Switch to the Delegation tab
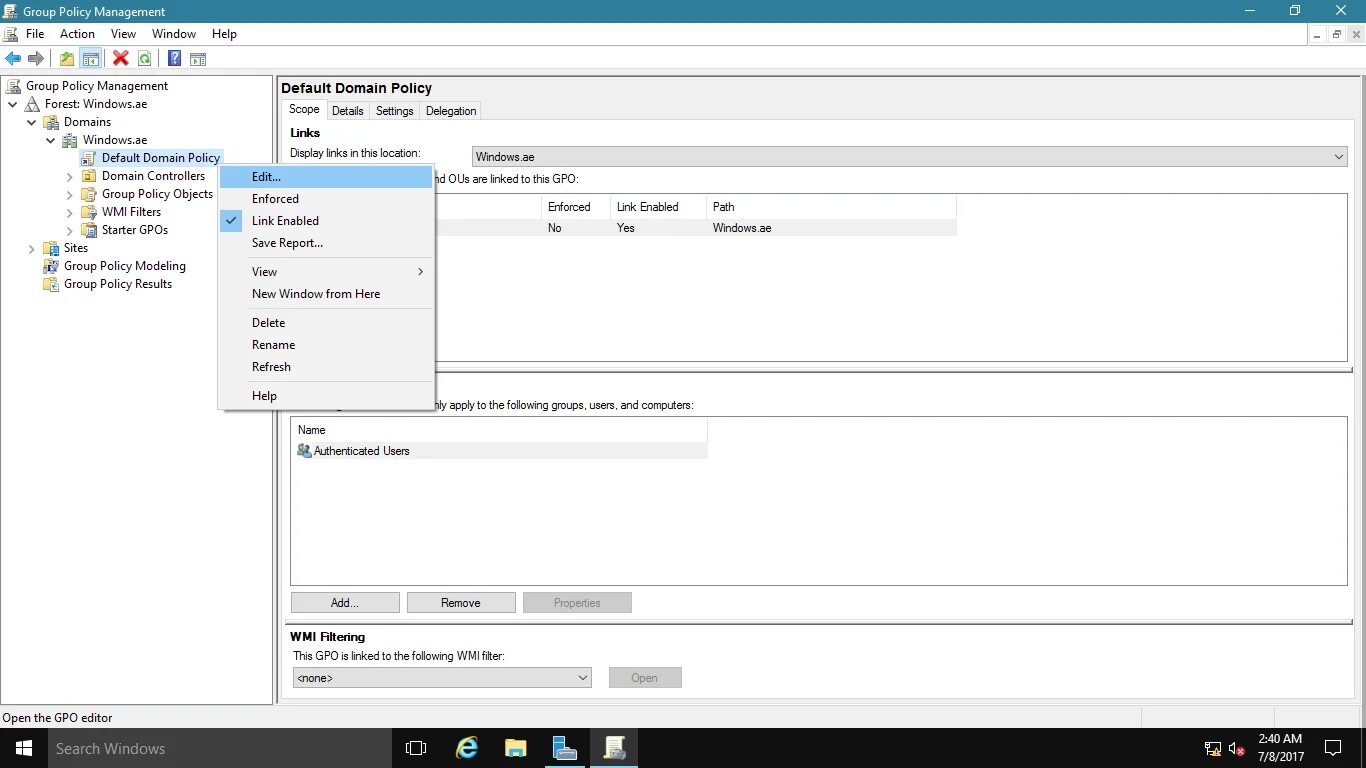This screenshot has width=1366, height=768. coord(451,111)
